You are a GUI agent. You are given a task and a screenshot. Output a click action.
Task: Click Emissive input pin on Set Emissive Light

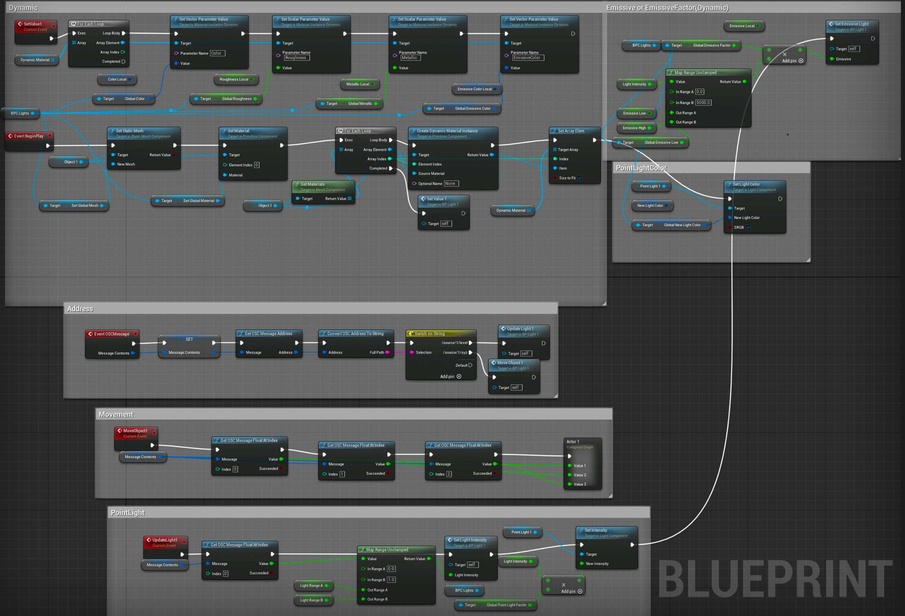(832, 59)
